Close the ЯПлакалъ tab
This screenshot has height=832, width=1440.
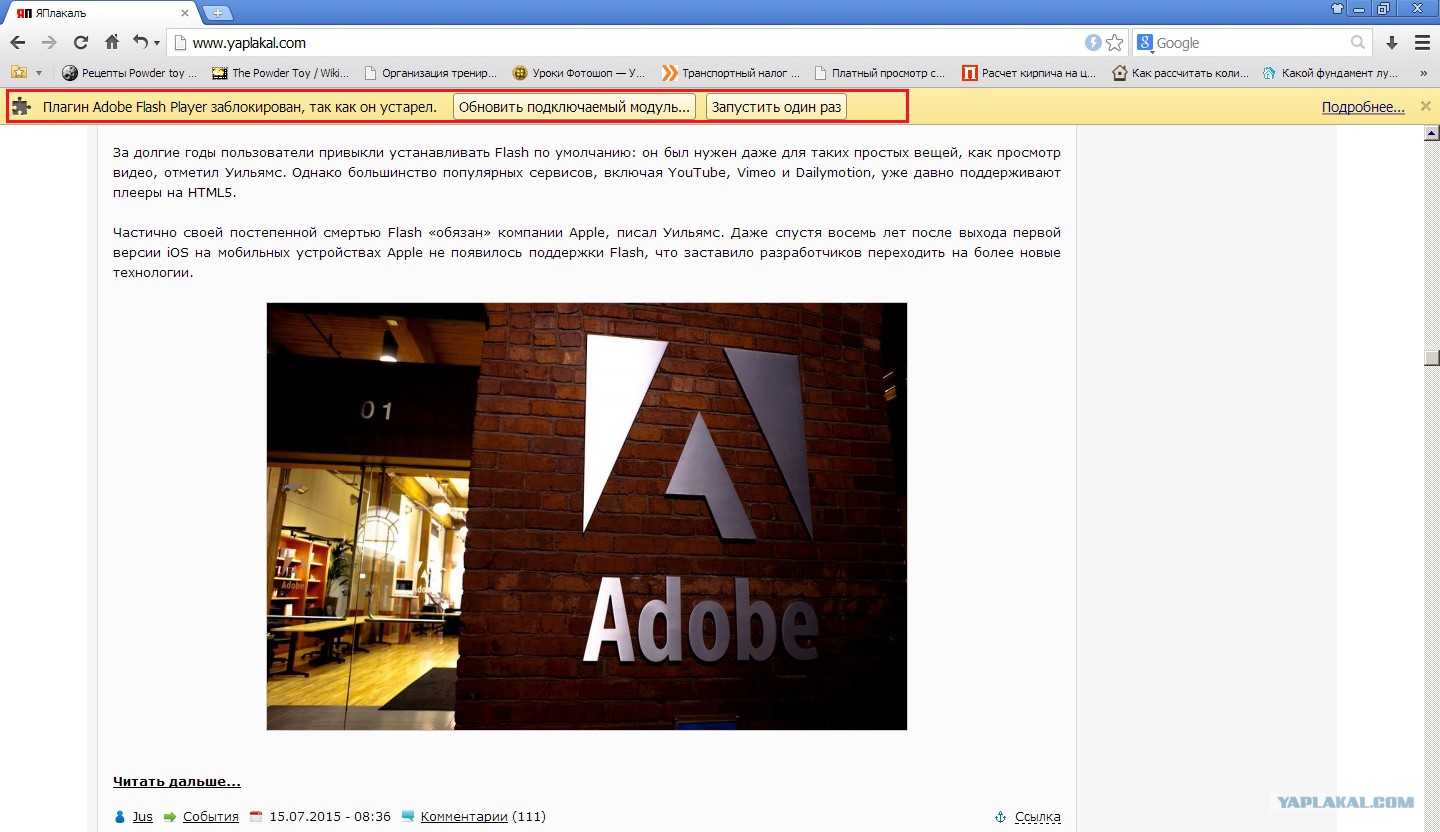pos(186,13)
